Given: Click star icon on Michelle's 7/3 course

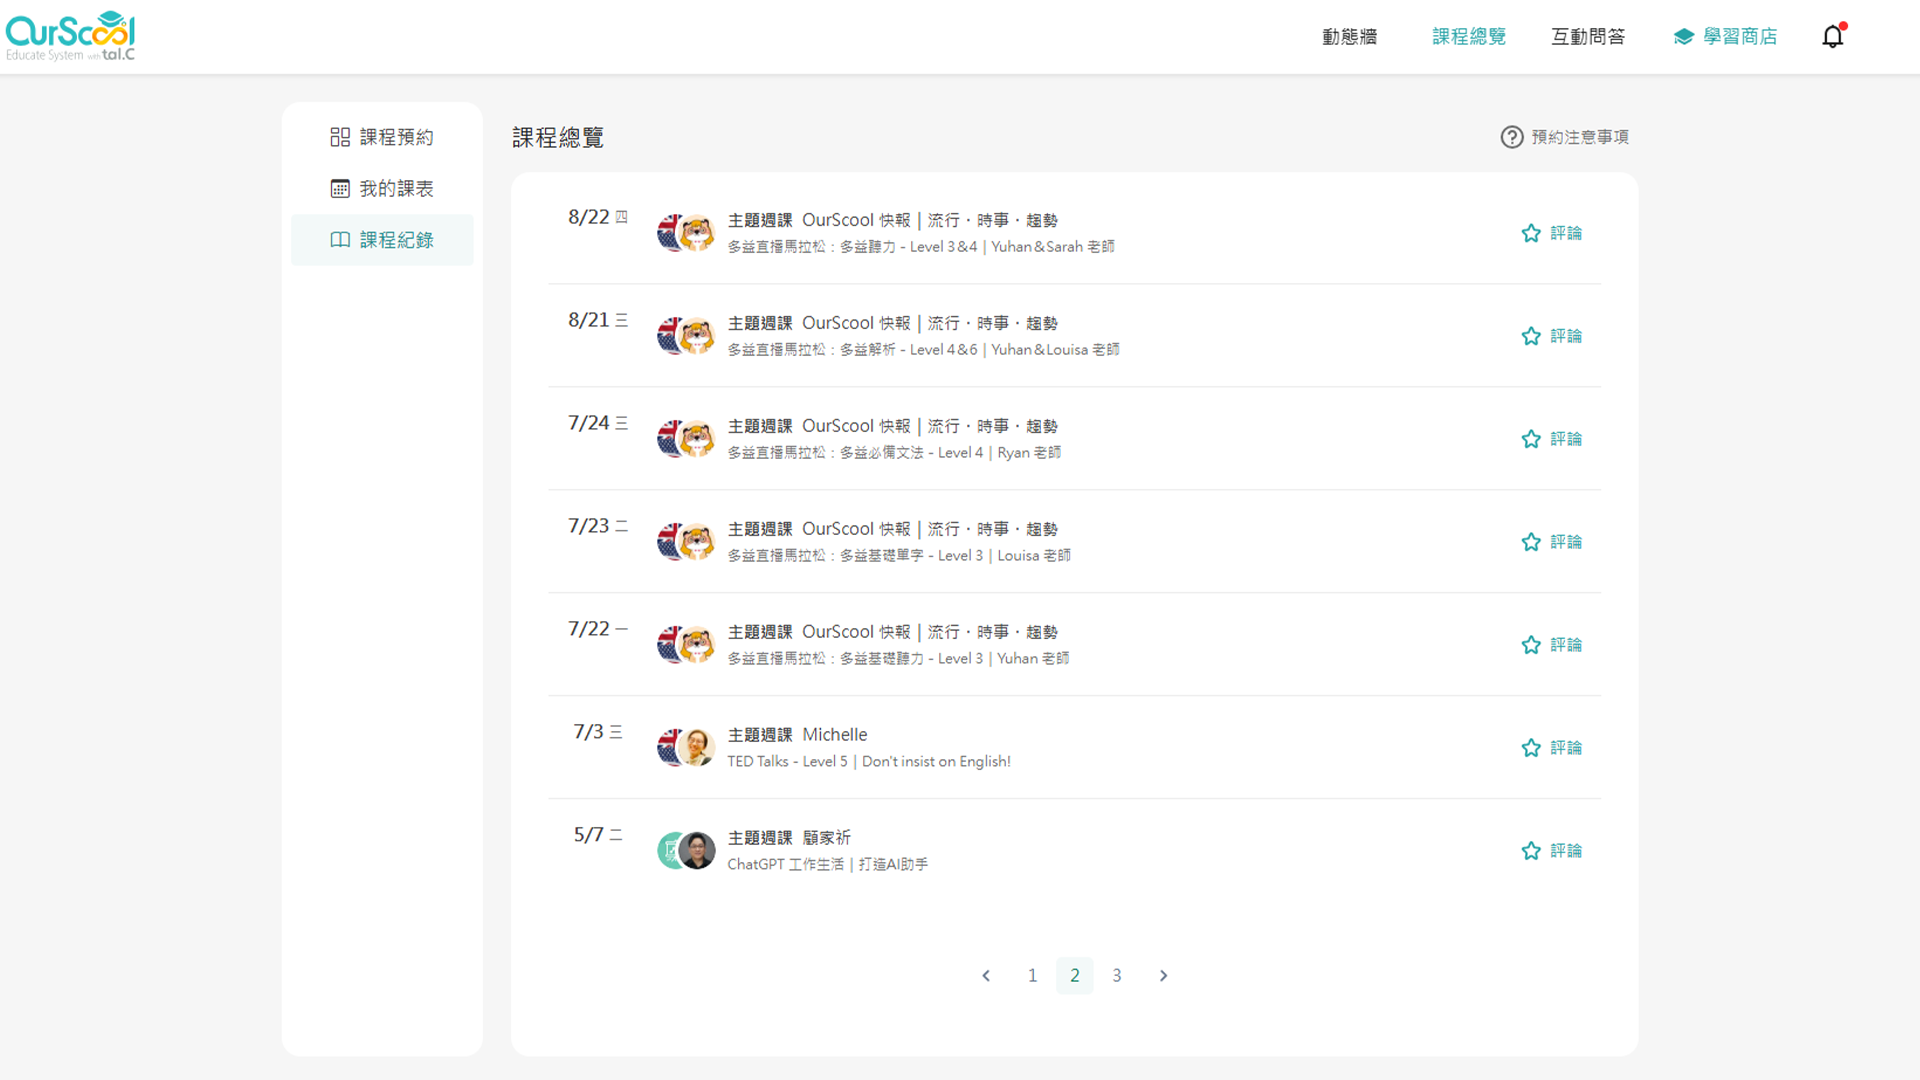Looking at the screenshot, I should click(x=1530, y=748).
